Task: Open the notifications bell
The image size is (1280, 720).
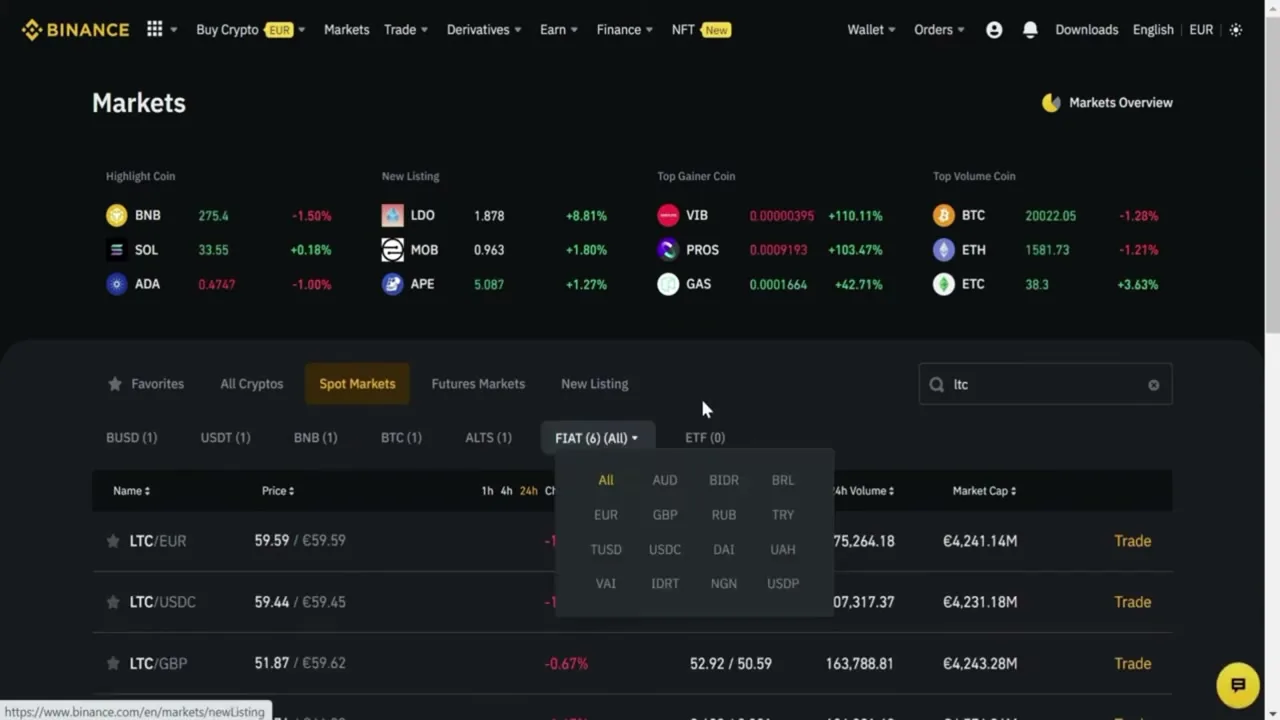Action: click(x=1030, y=30)
